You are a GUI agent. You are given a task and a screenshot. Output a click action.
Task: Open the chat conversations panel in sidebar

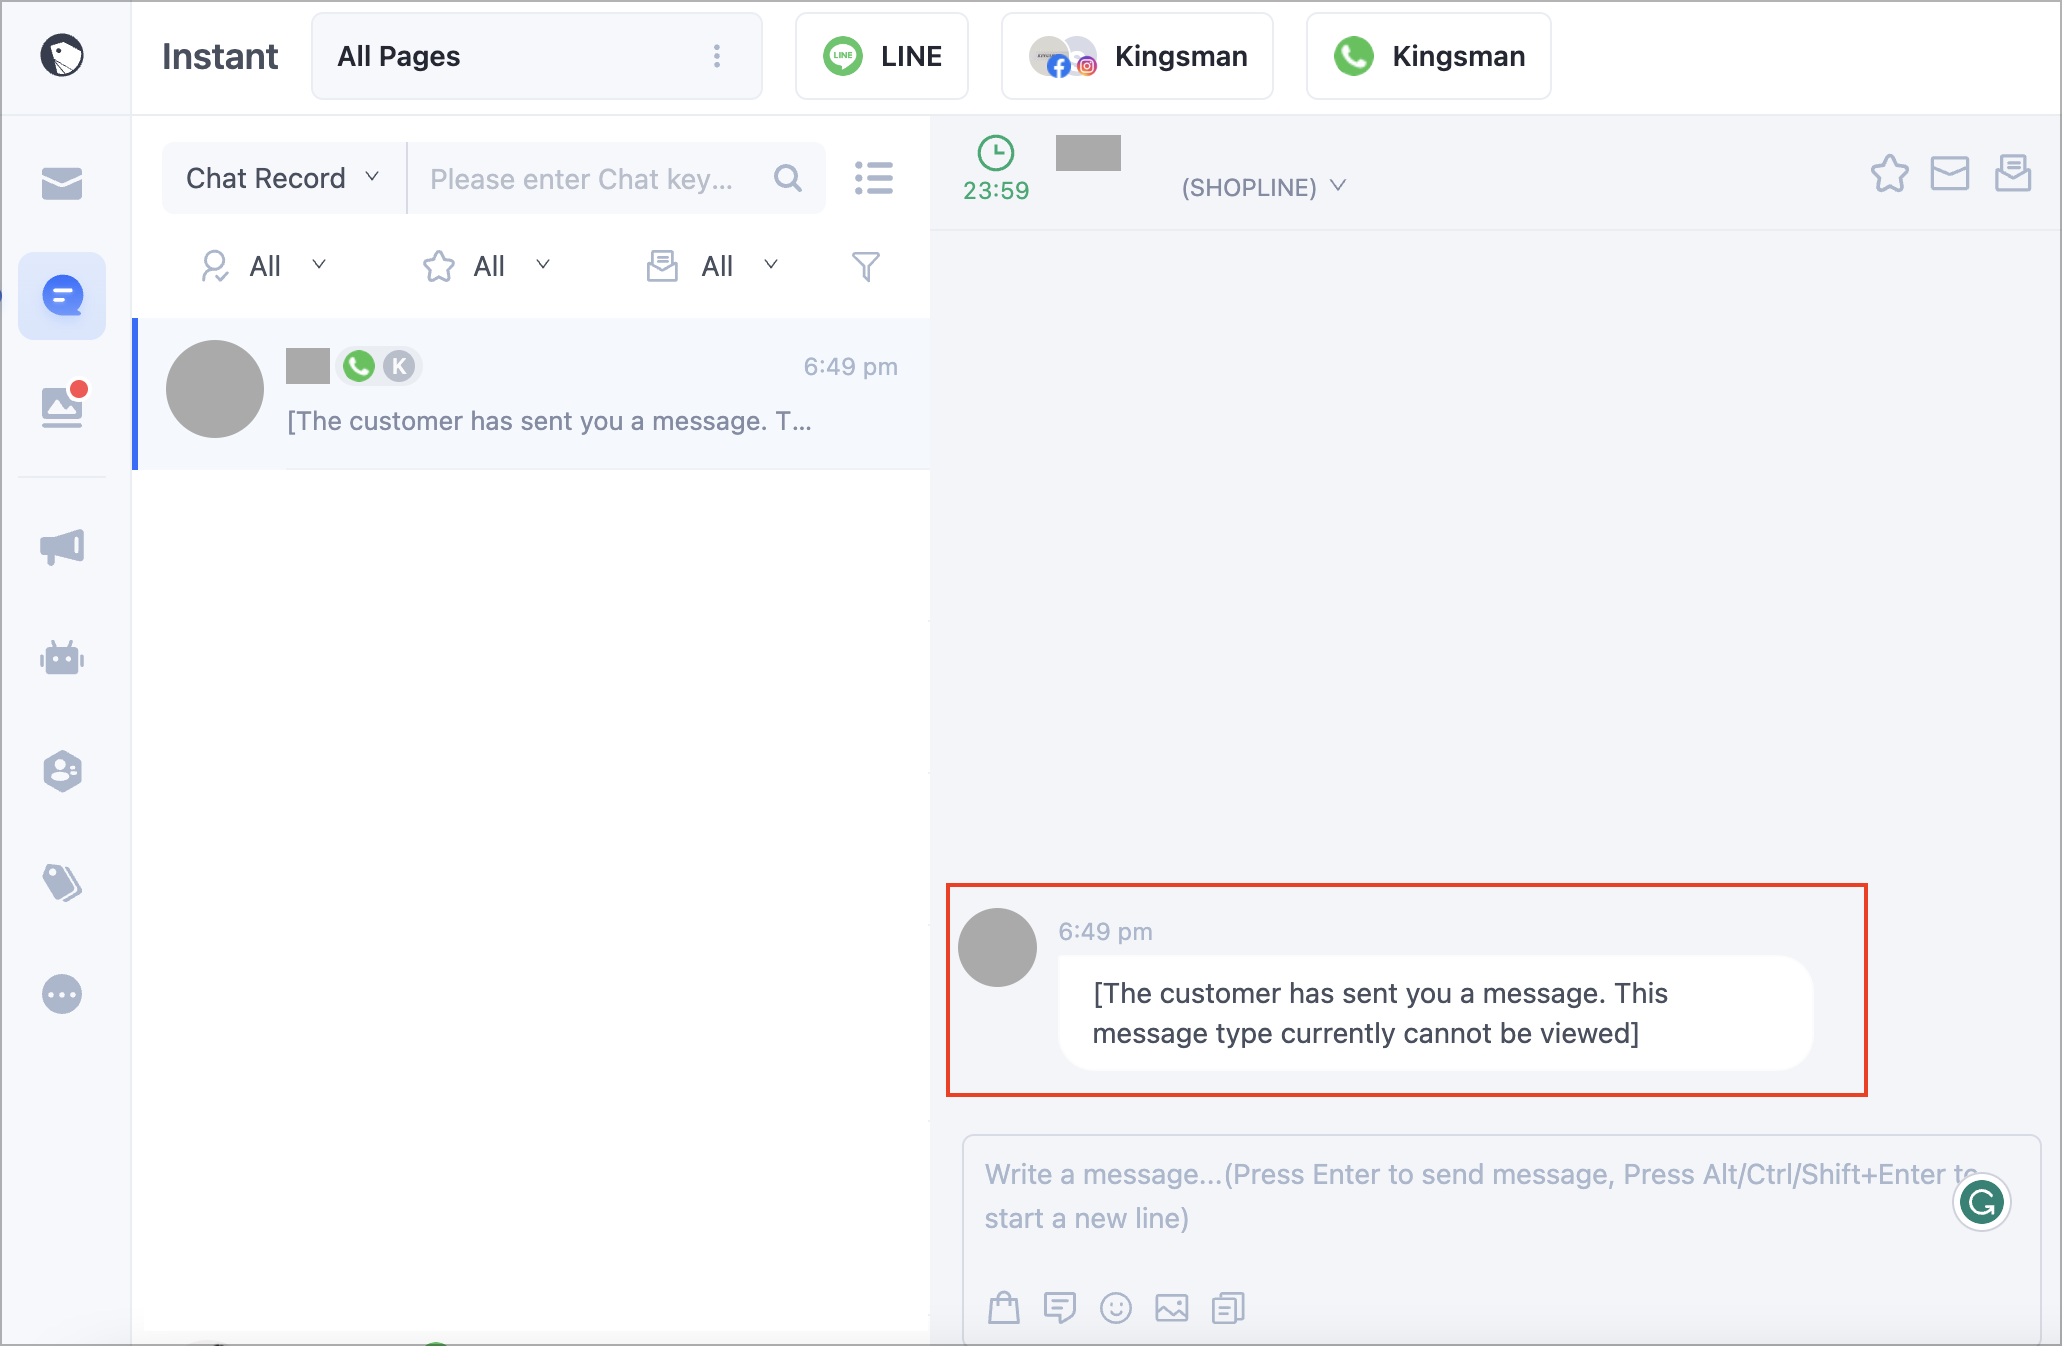[62, 295]
